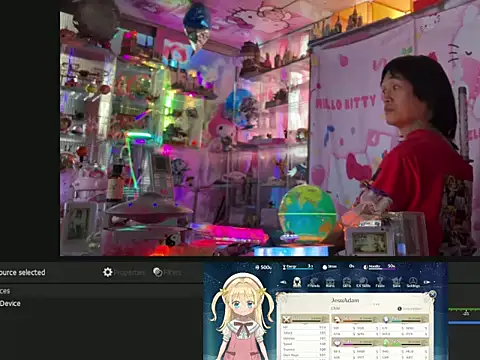
Task: Click the orange-bar stat group icon
Action: [x=337, y=319]
